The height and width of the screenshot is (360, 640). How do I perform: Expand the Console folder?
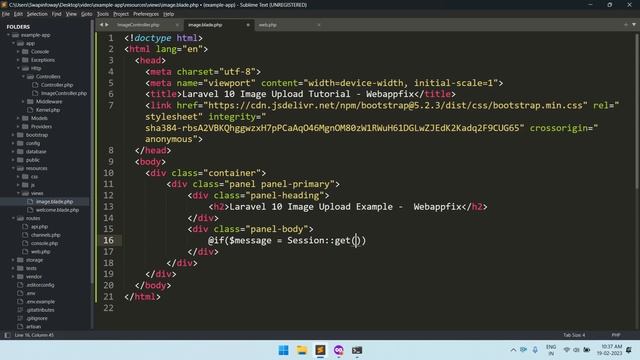coord(18,52)
